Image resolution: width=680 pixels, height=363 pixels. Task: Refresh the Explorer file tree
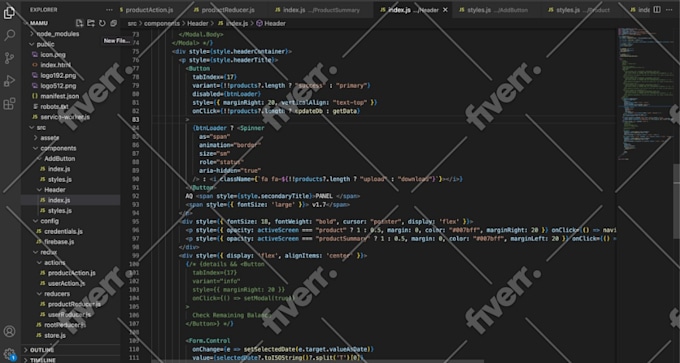pos(102,23)
